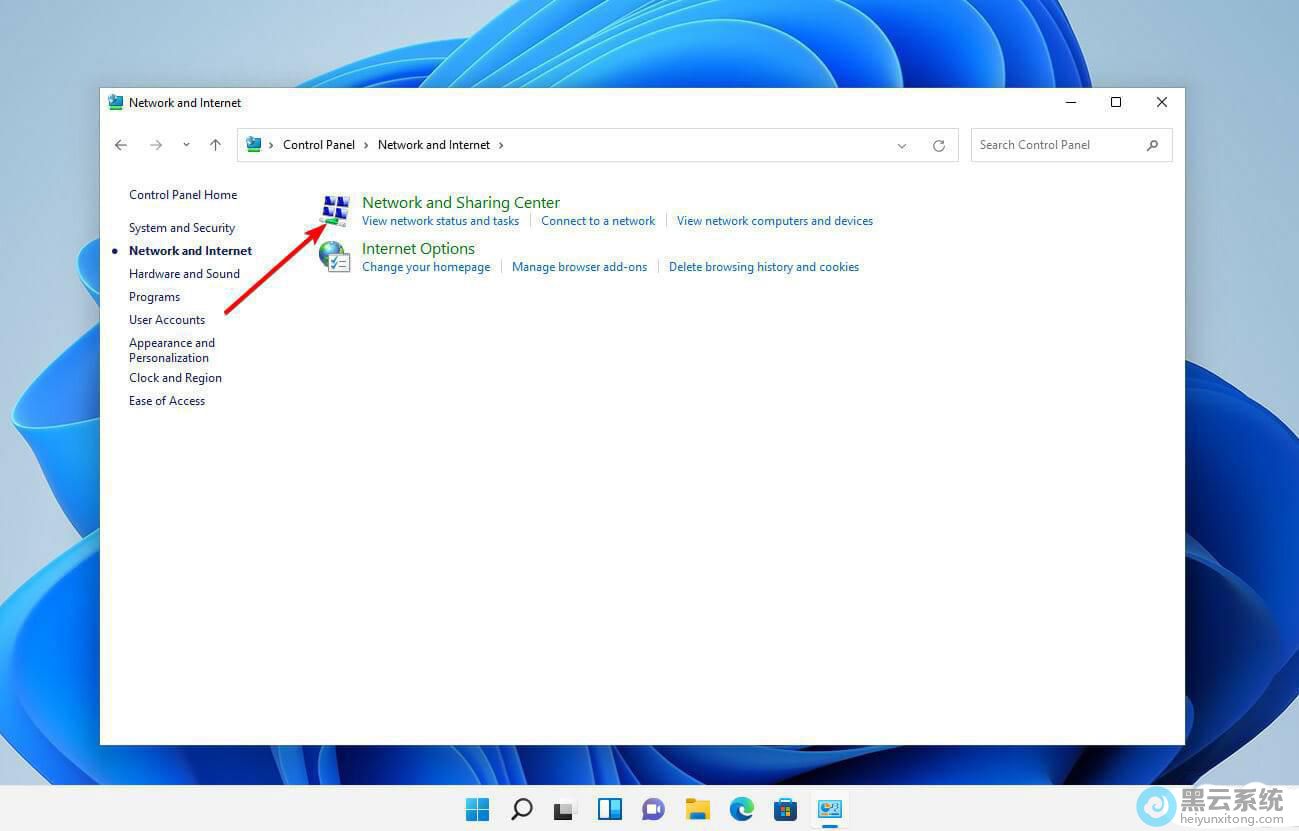Open Microsoft Edge from the taskbar
Viewport: 1299px width, 831px height.
pos(741,809)
